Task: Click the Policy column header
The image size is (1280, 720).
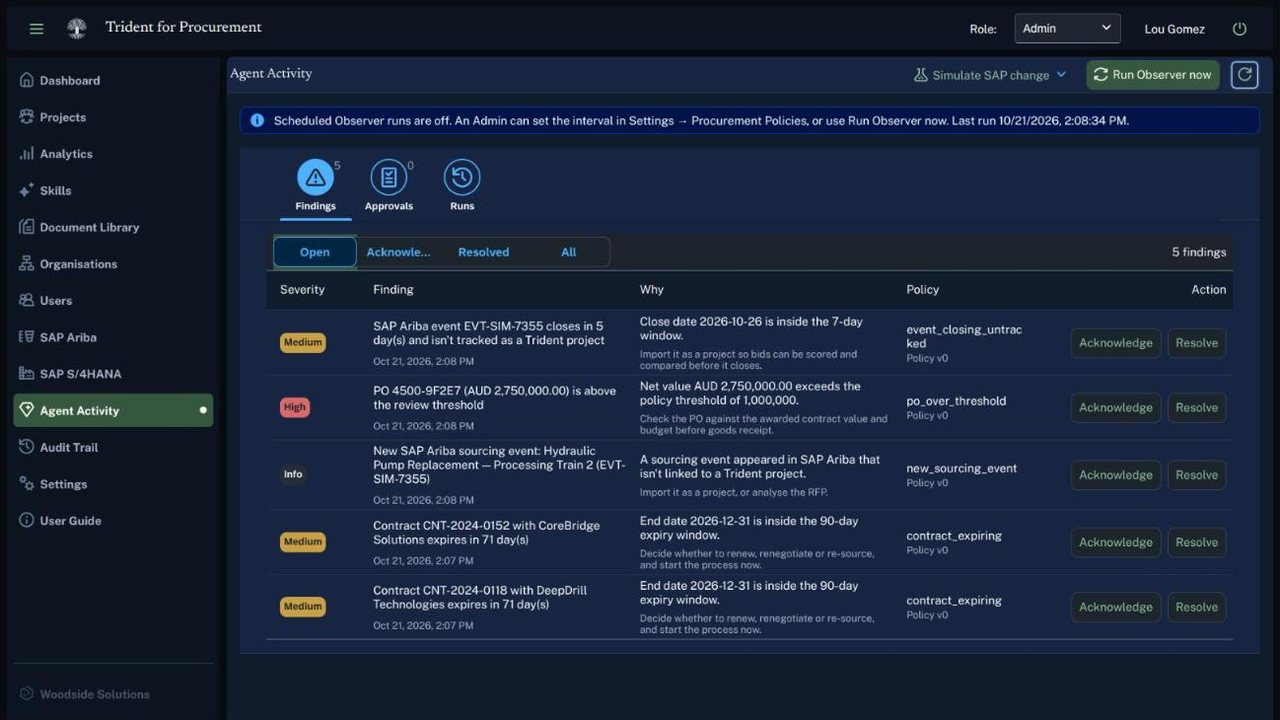Action: tap(923, 290)
